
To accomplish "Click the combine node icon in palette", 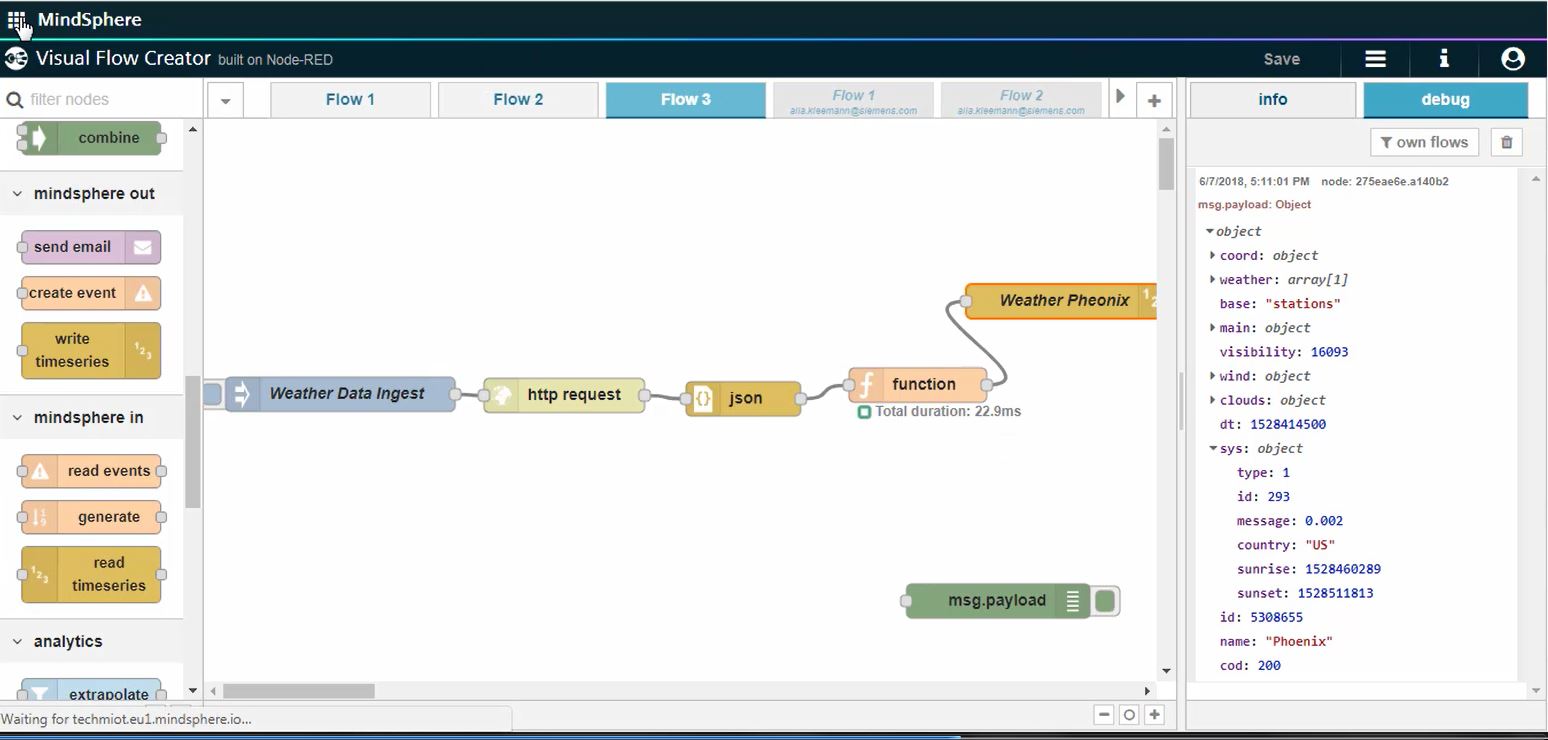I will click(40, 138).
